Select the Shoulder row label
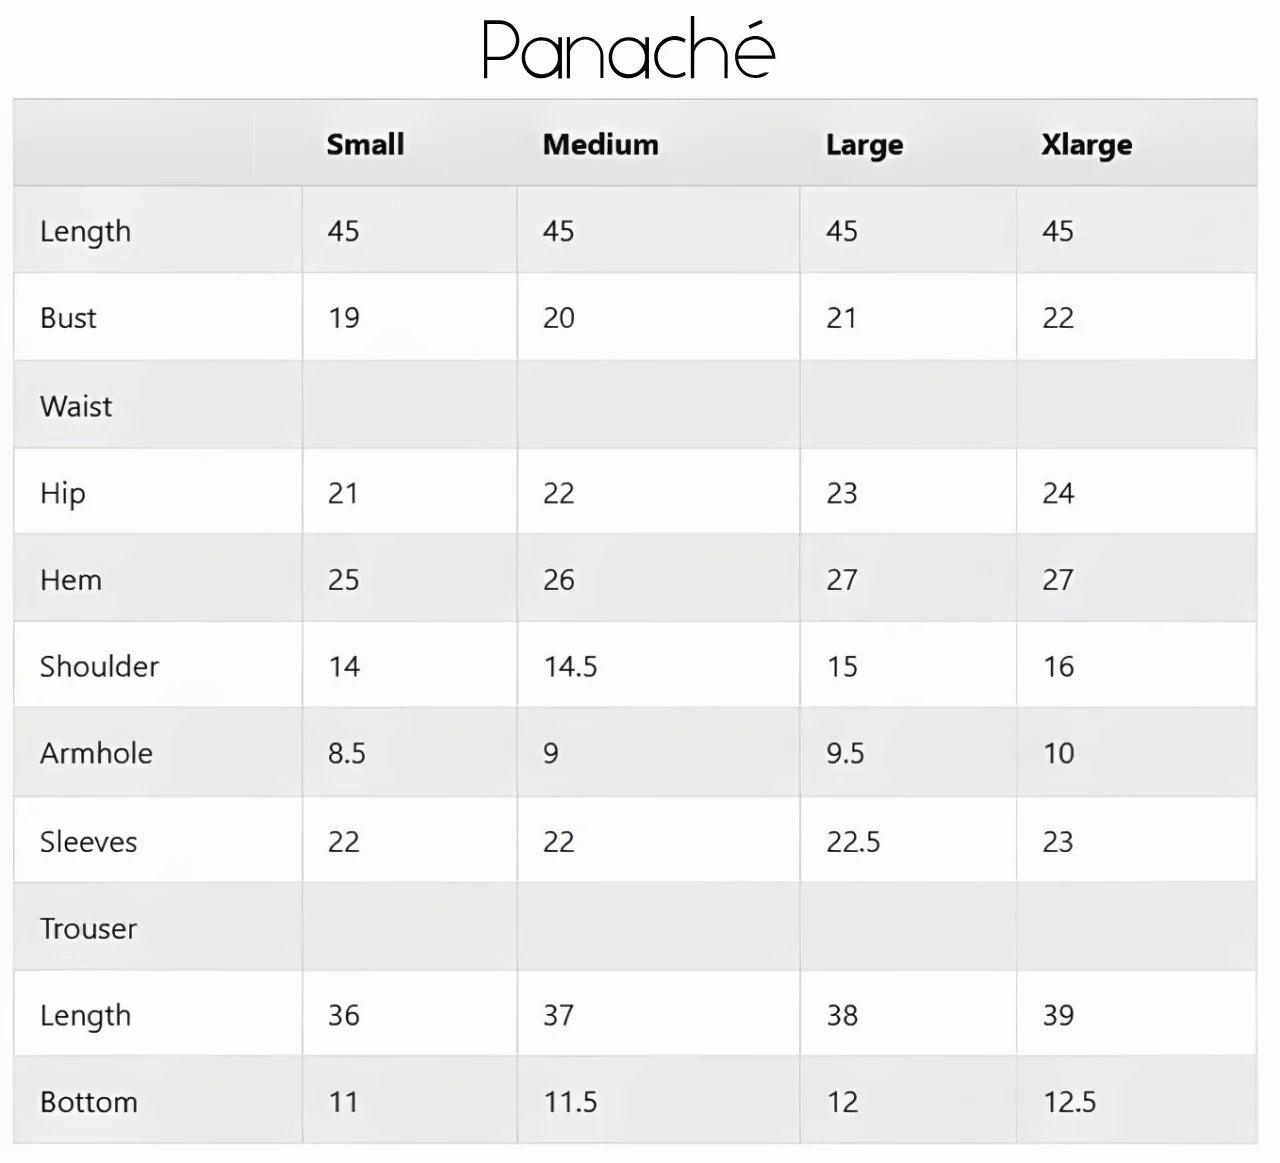The image size is (1280, 1163). pos(99,667)
